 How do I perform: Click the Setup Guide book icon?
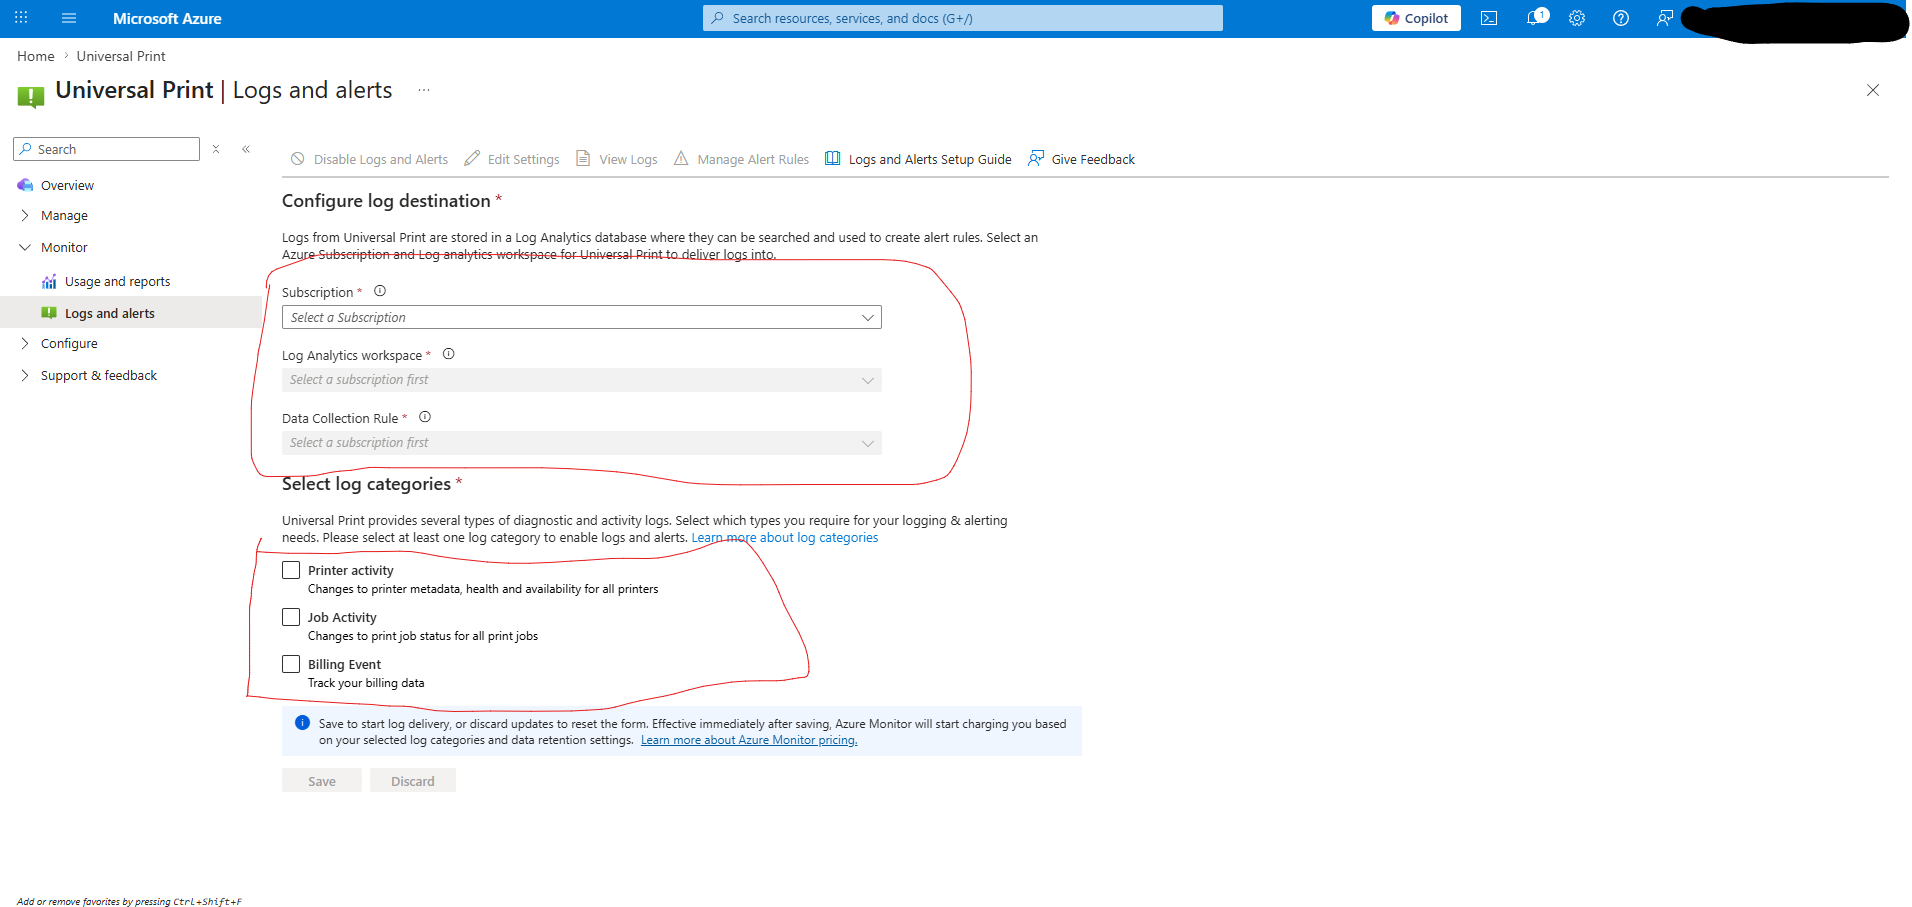pos(832,158)
